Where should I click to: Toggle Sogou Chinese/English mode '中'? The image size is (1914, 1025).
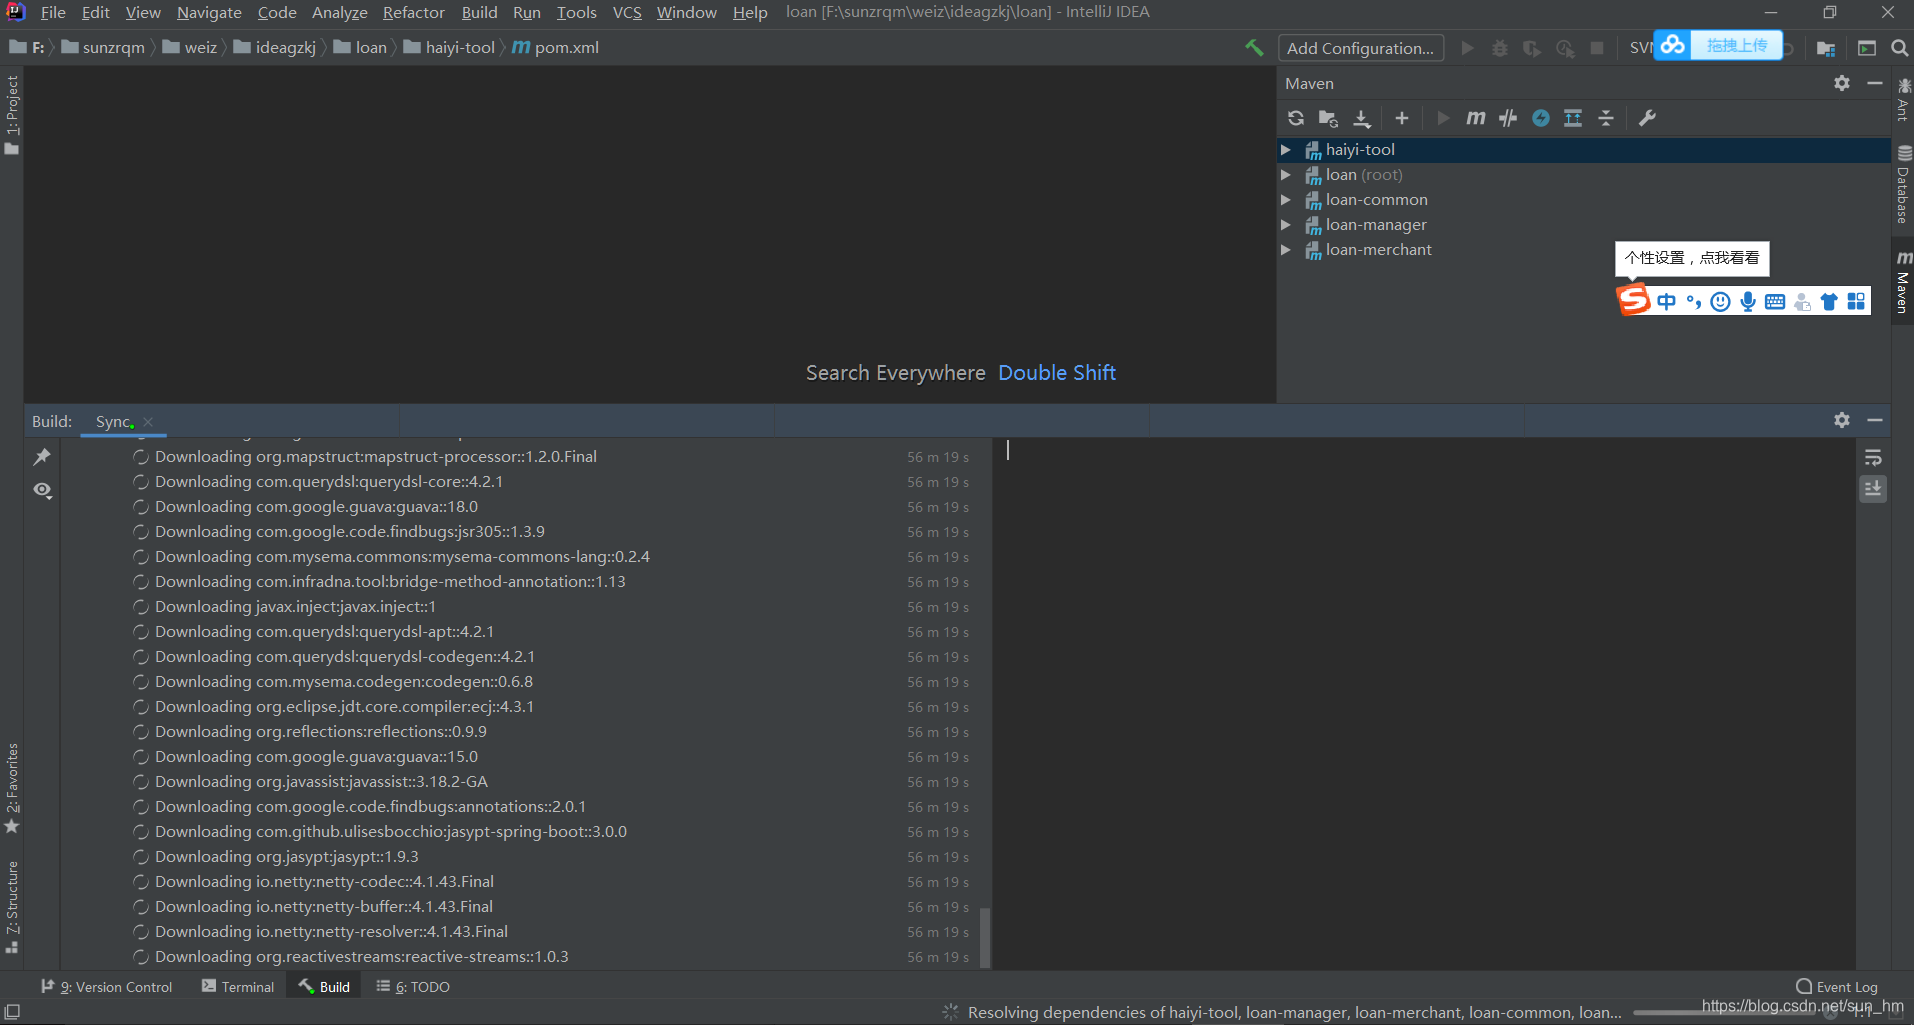(x=1666, y=302)
